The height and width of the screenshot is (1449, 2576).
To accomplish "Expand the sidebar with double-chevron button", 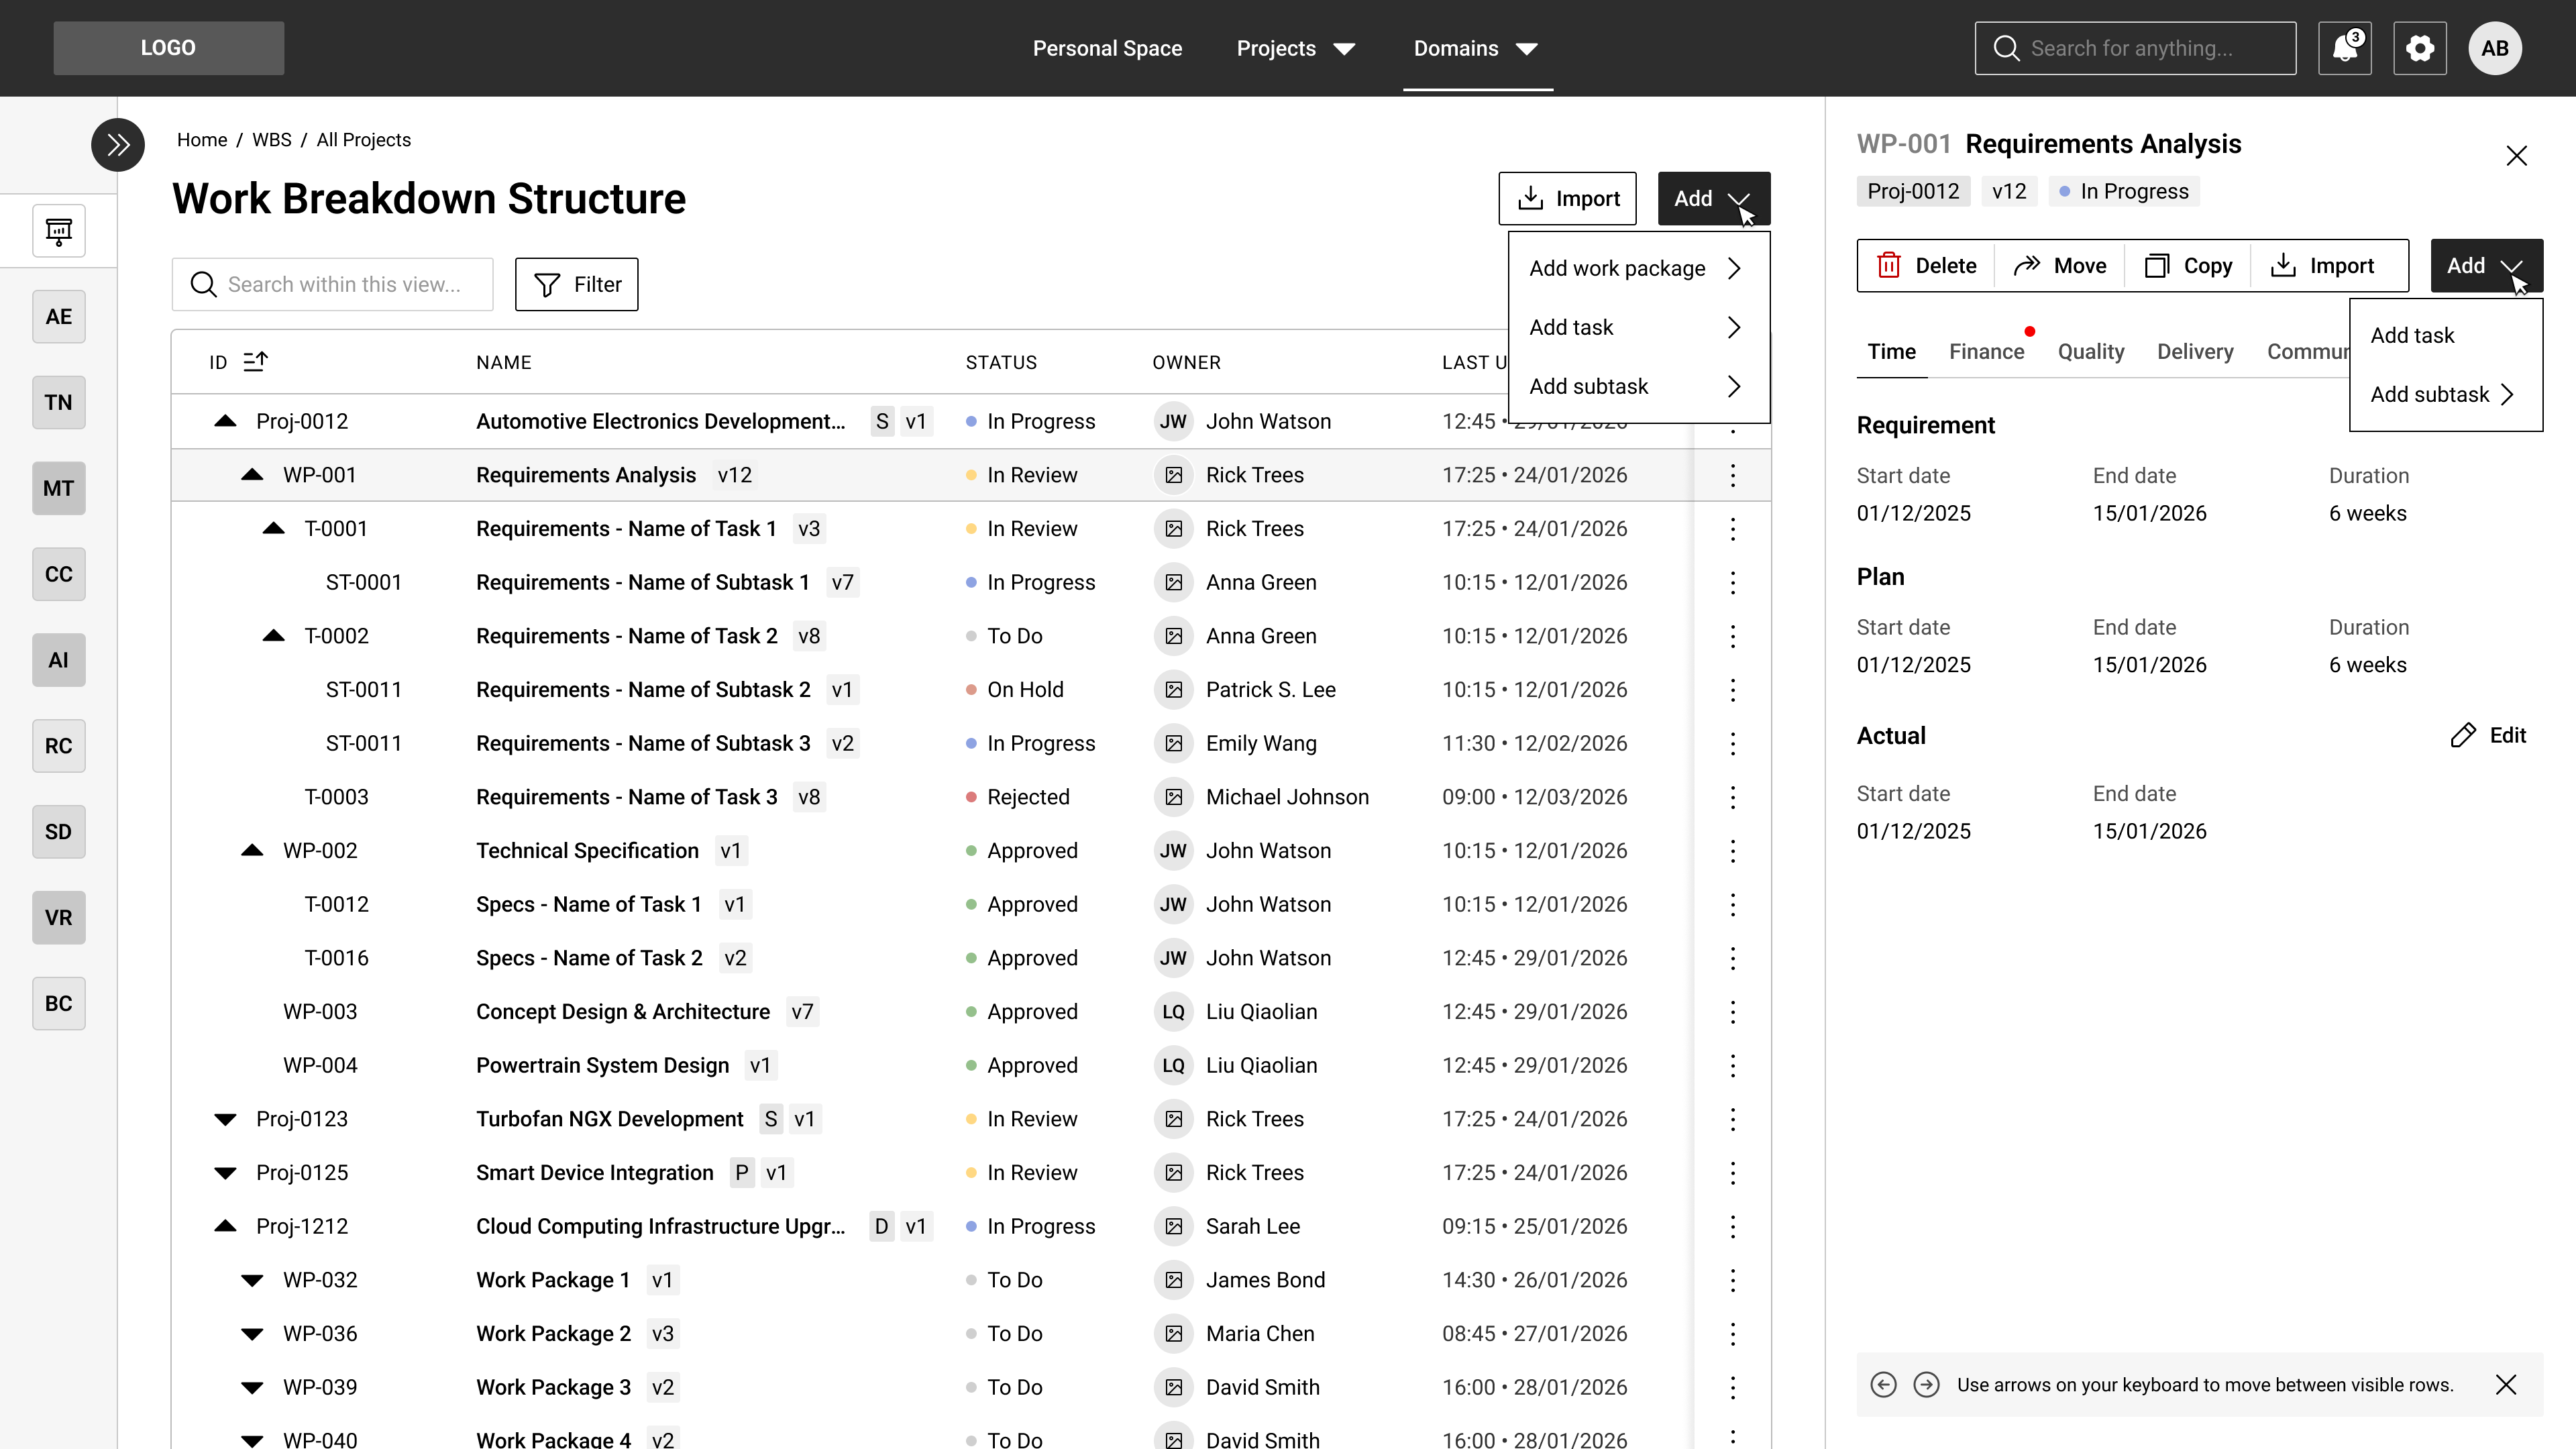I will coord(118,145).
